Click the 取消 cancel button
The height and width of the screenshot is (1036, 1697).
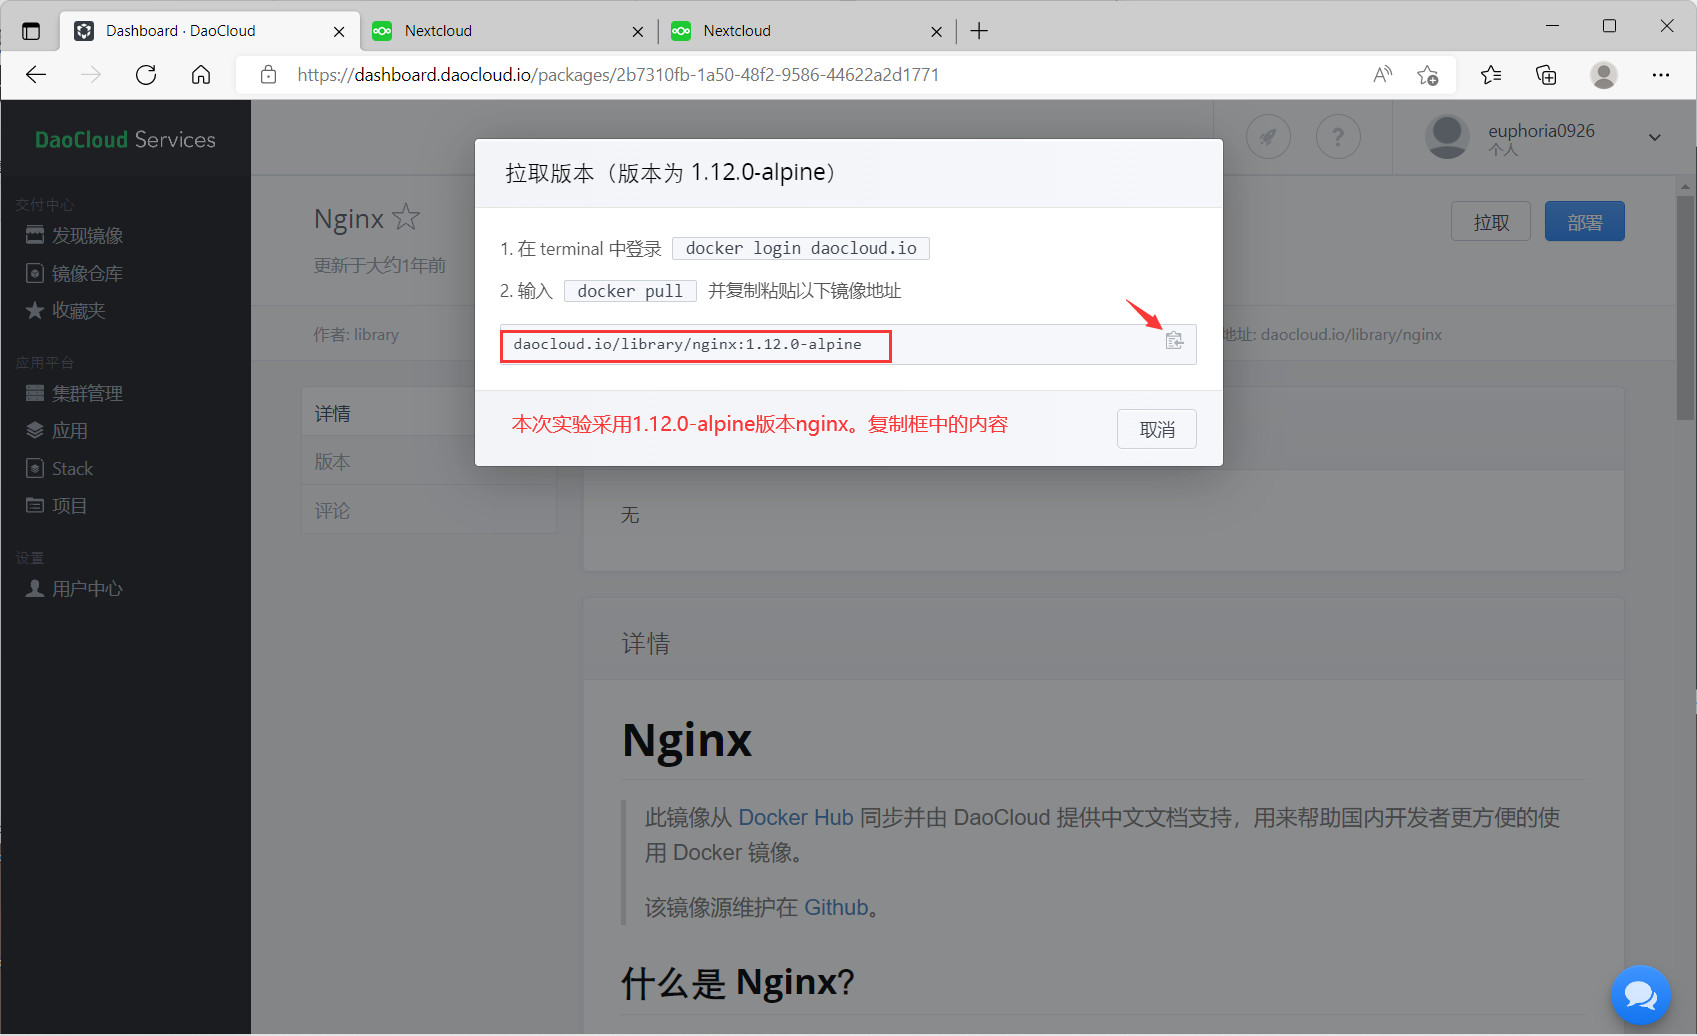pos(1156,428)
